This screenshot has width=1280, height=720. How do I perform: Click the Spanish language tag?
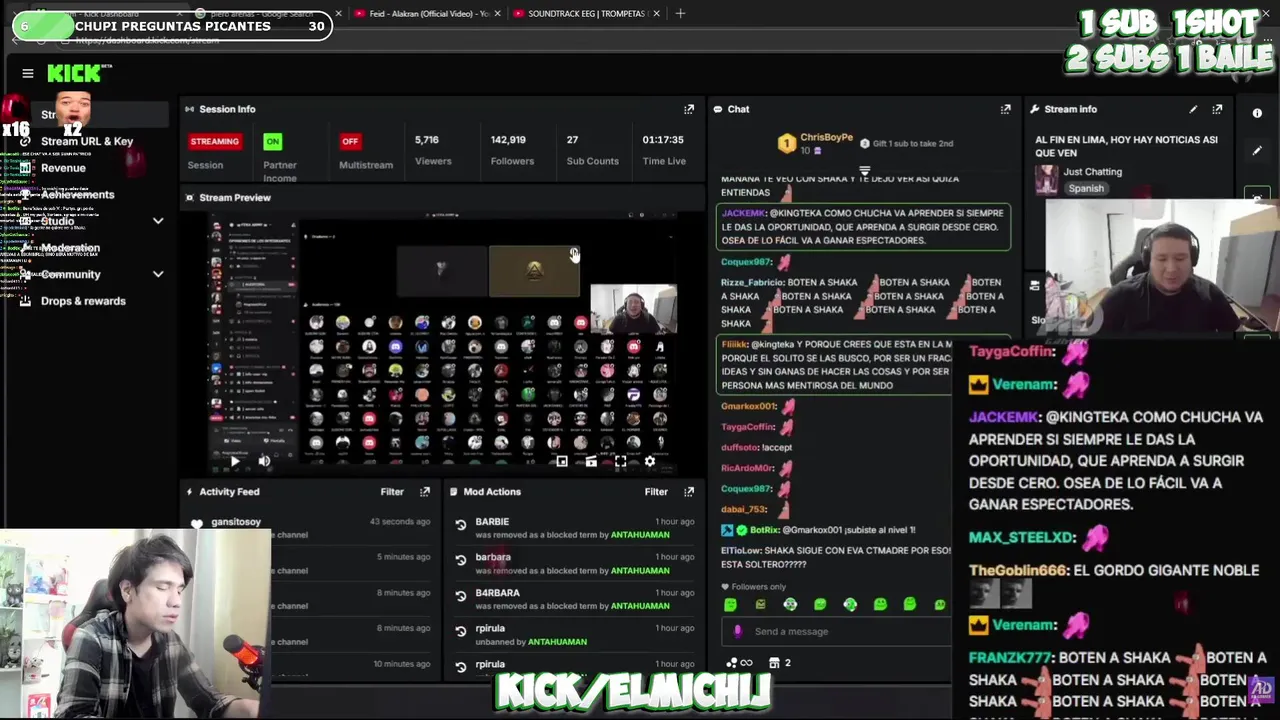click(x=1086, y=188)
